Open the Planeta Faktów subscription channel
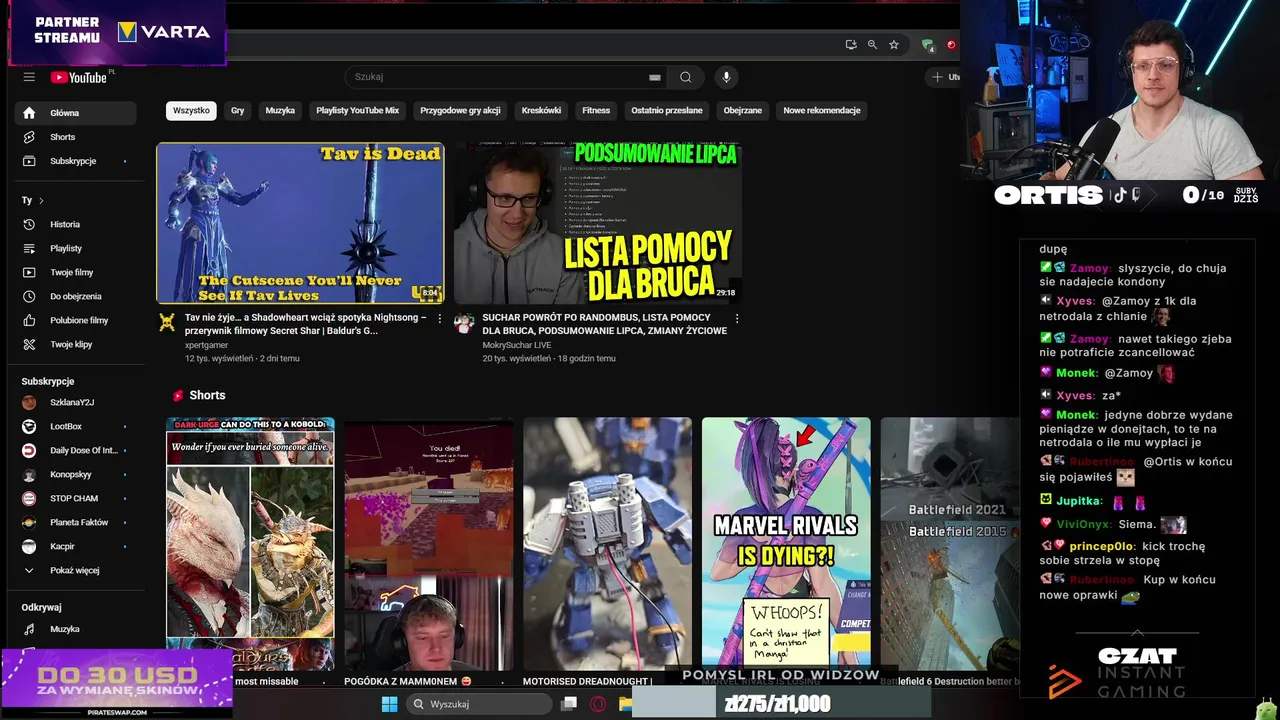 point(75,522)
